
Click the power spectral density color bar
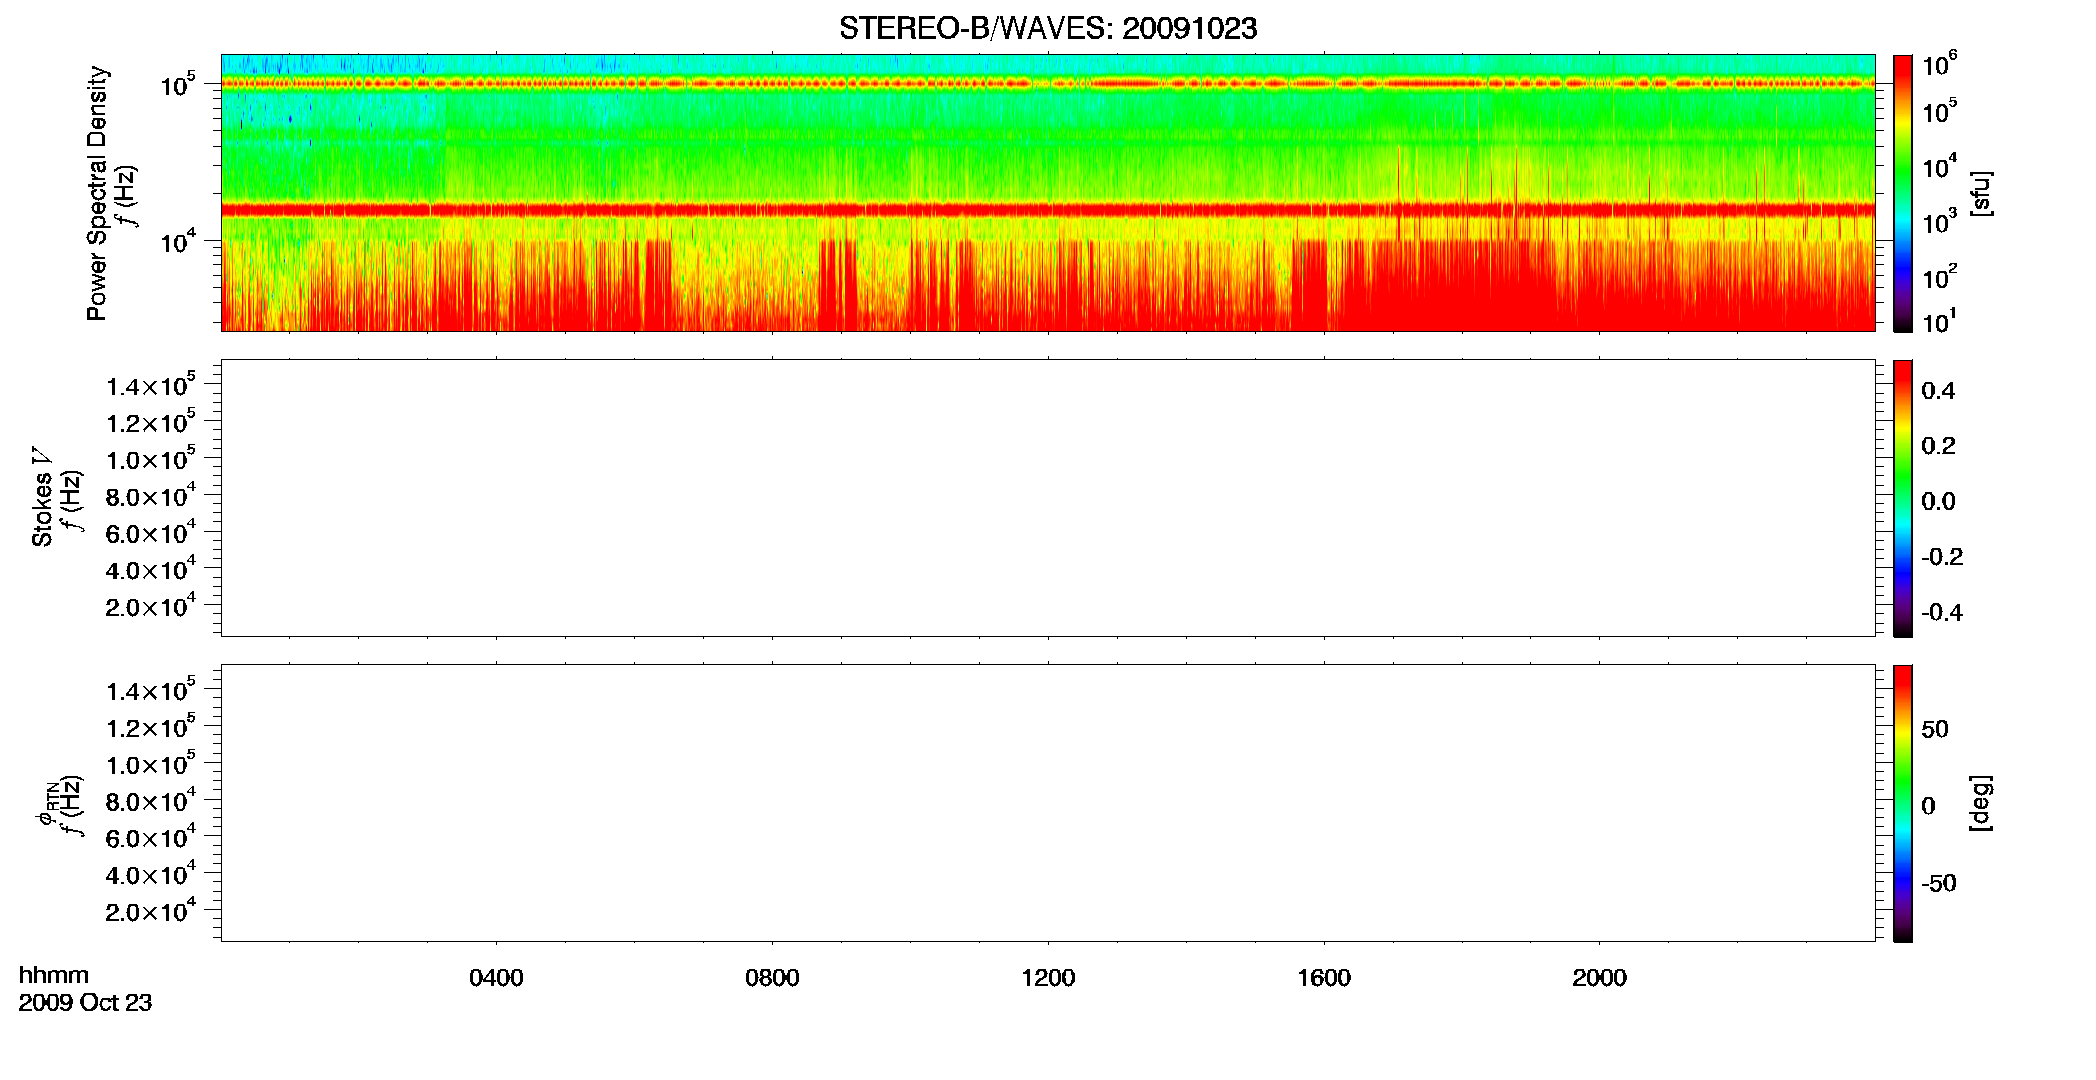(x=1903, y=193)
